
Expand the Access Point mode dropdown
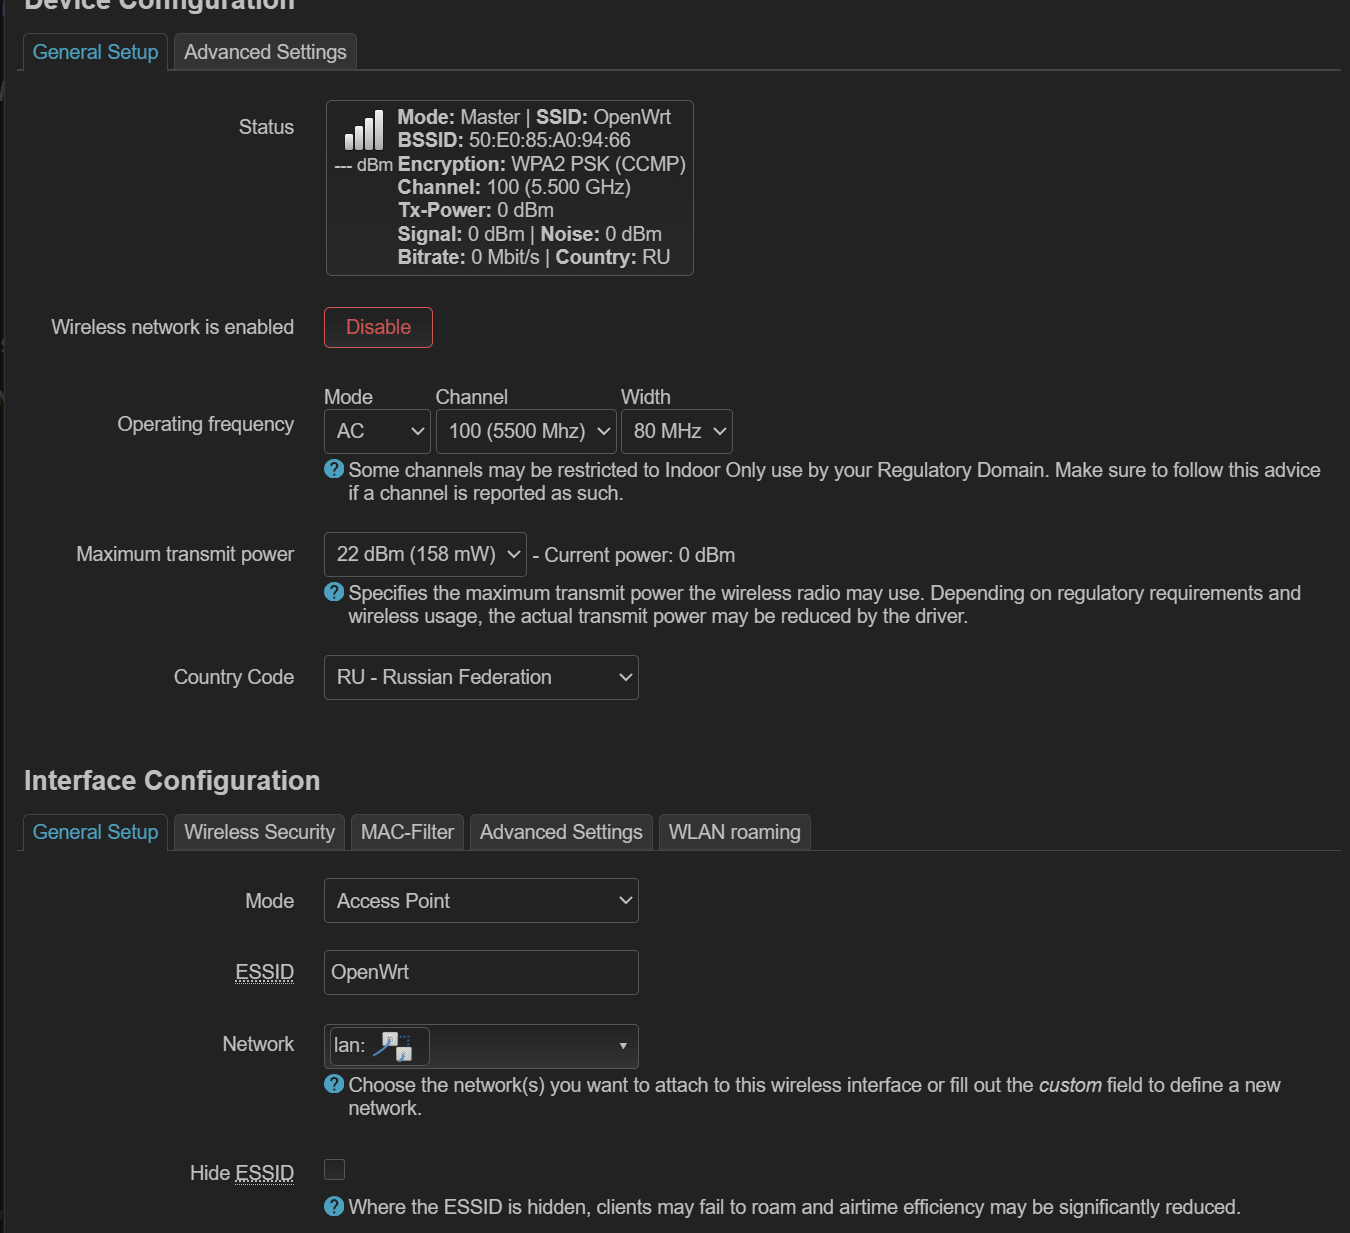(x=481, y=901)
